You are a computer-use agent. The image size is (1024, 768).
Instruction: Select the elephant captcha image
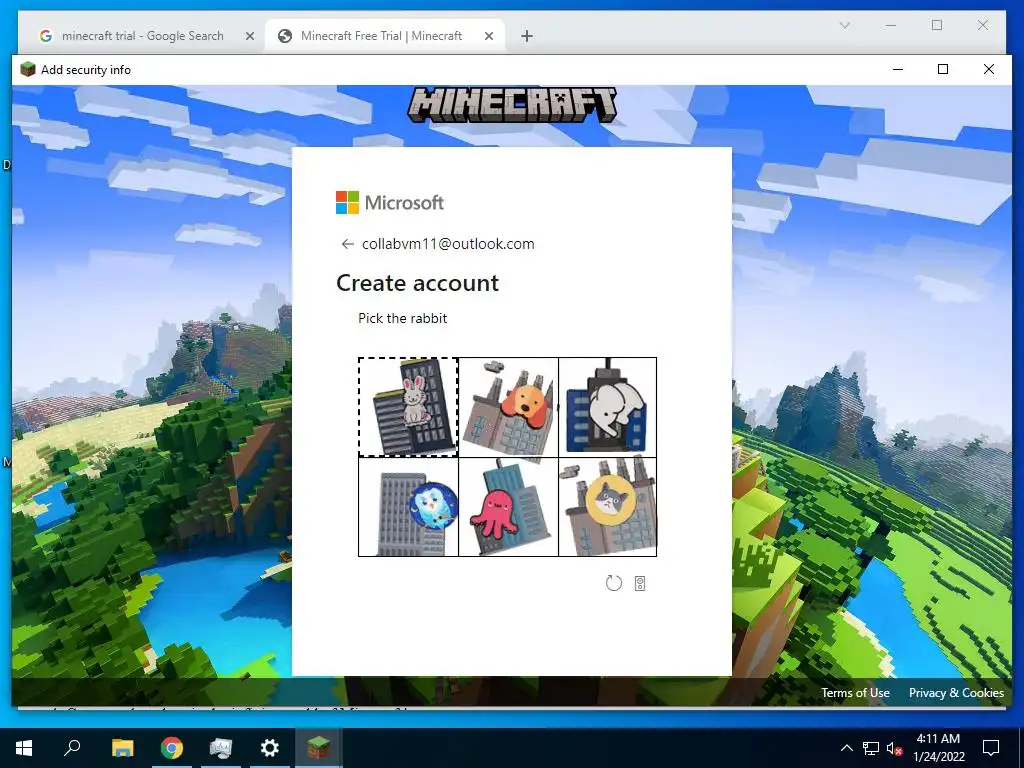607,407
